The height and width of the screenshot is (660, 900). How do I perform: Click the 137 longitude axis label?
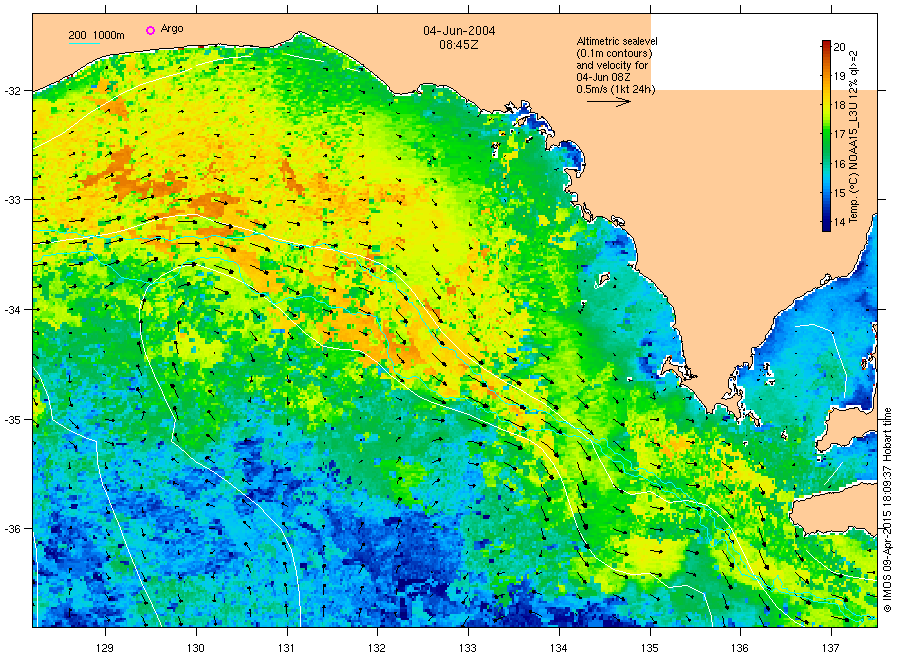[x=831, y=648]
